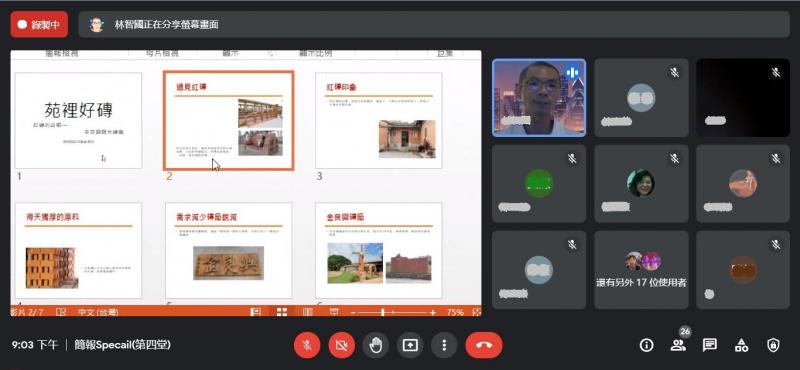Click the red 錄製中 recording indicator
800x370 pixels.
[39, 24]
